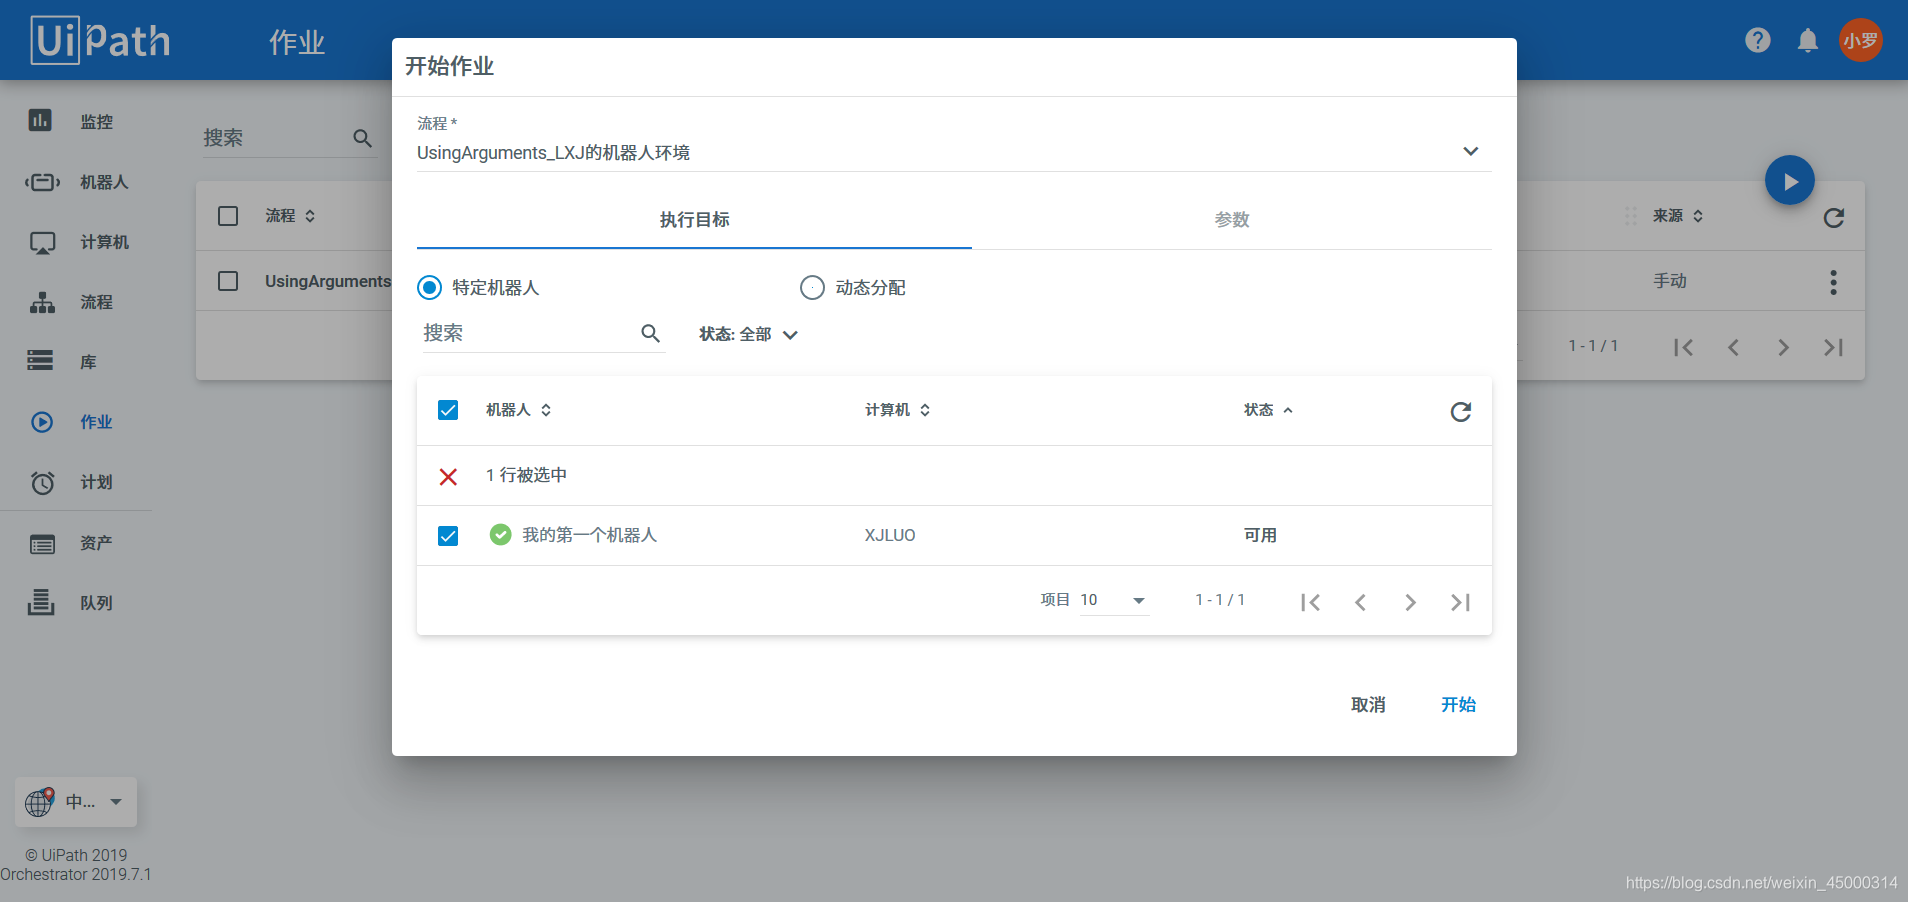Open the 资产 sidebar menu label
This screenshot has width=1908, height=902.
96,543
